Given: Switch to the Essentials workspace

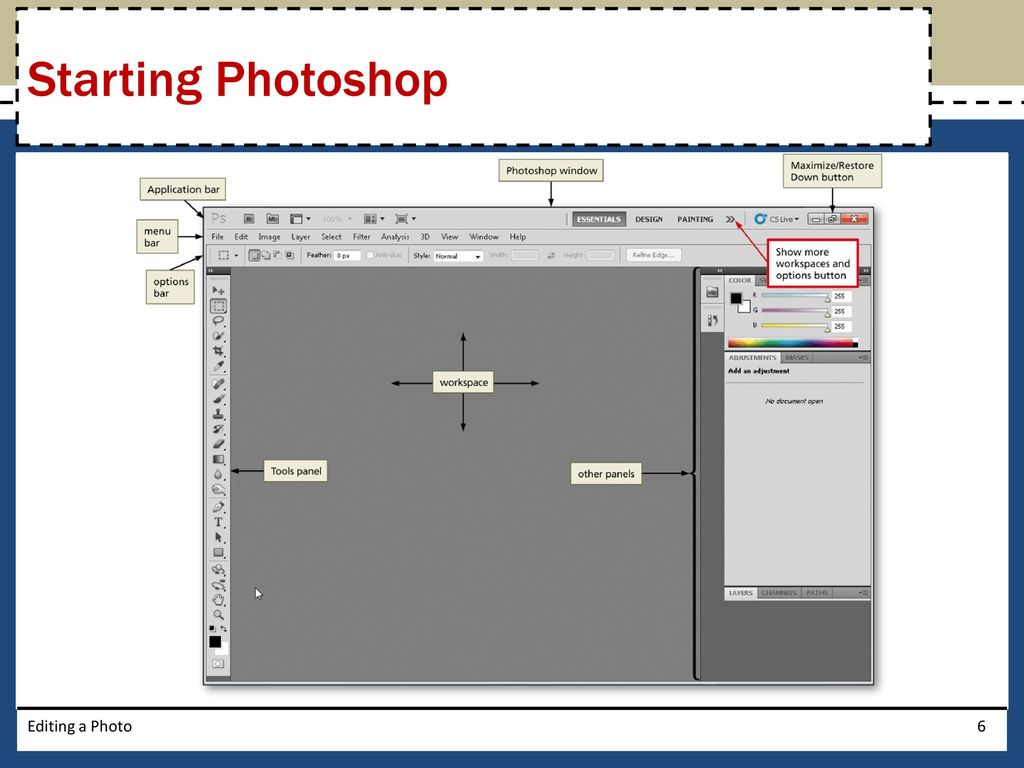Looking at the screenshot, I should pos(599,219).
